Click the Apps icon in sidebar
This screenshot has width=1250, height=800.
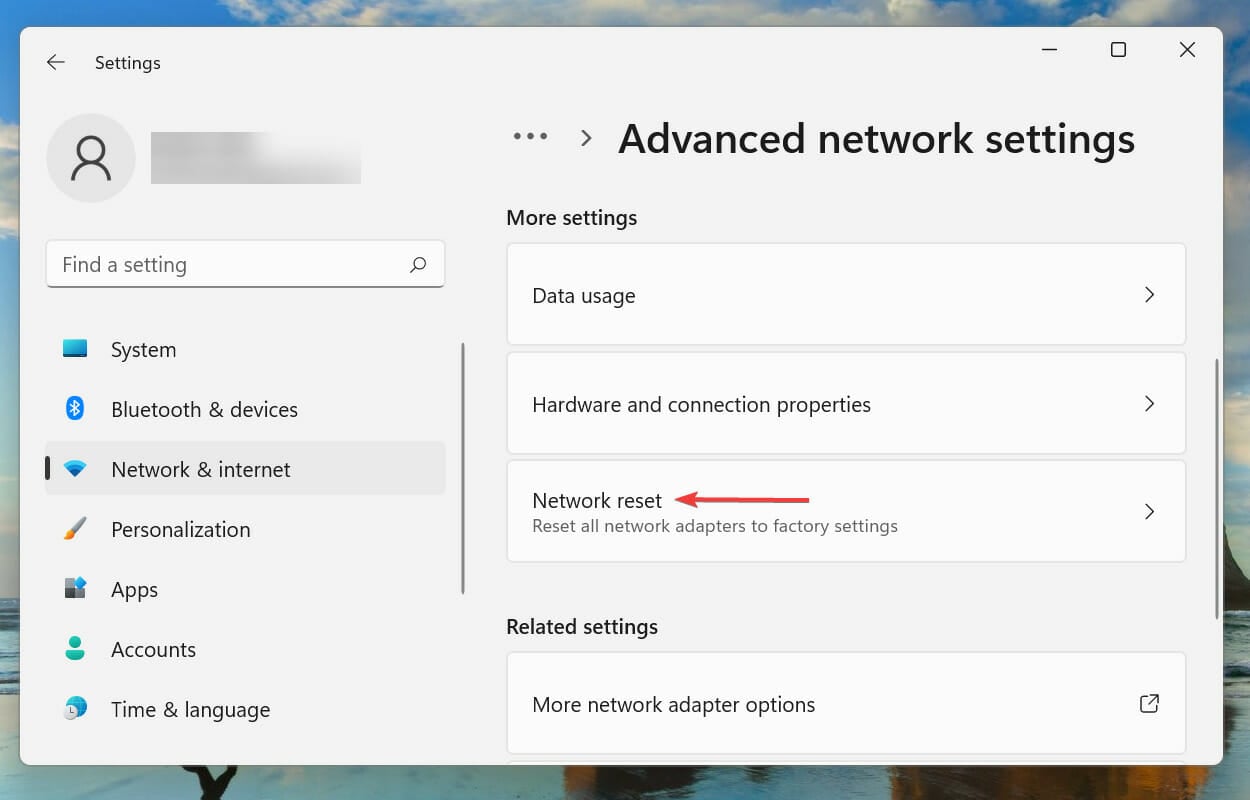[75, 588]
